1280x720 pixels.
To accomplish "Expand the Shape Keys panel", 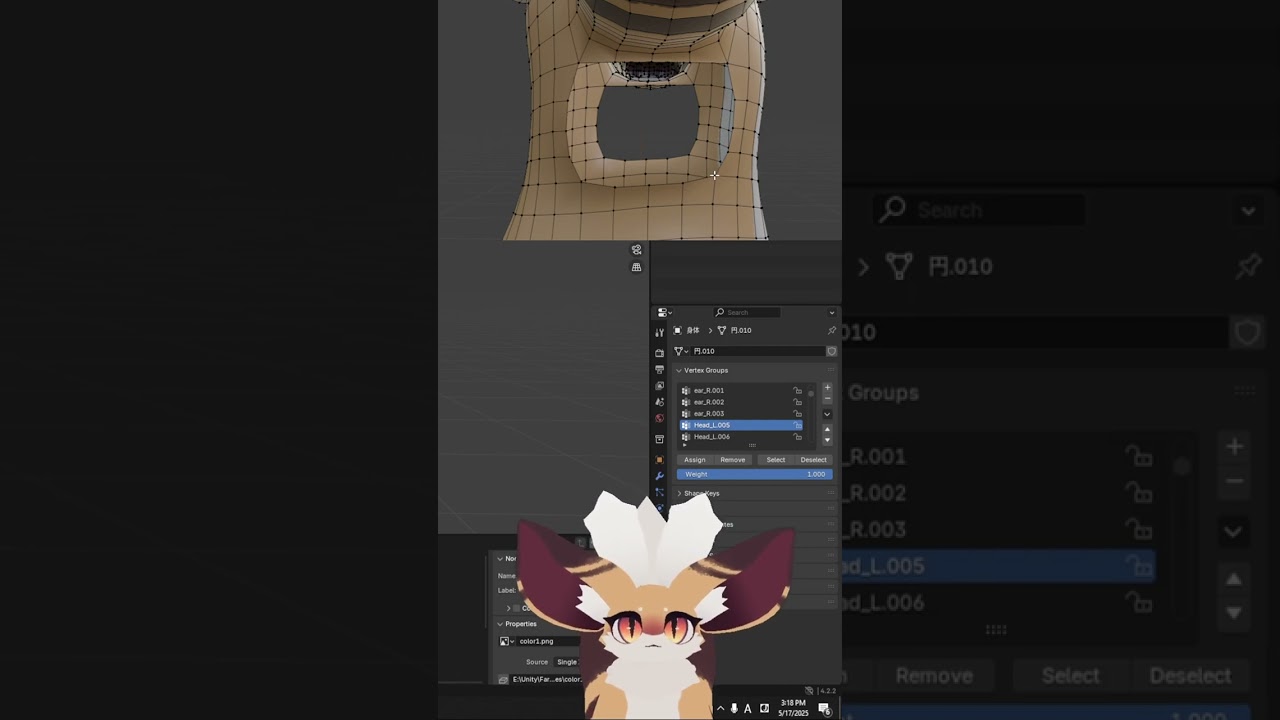I will 680,493.
